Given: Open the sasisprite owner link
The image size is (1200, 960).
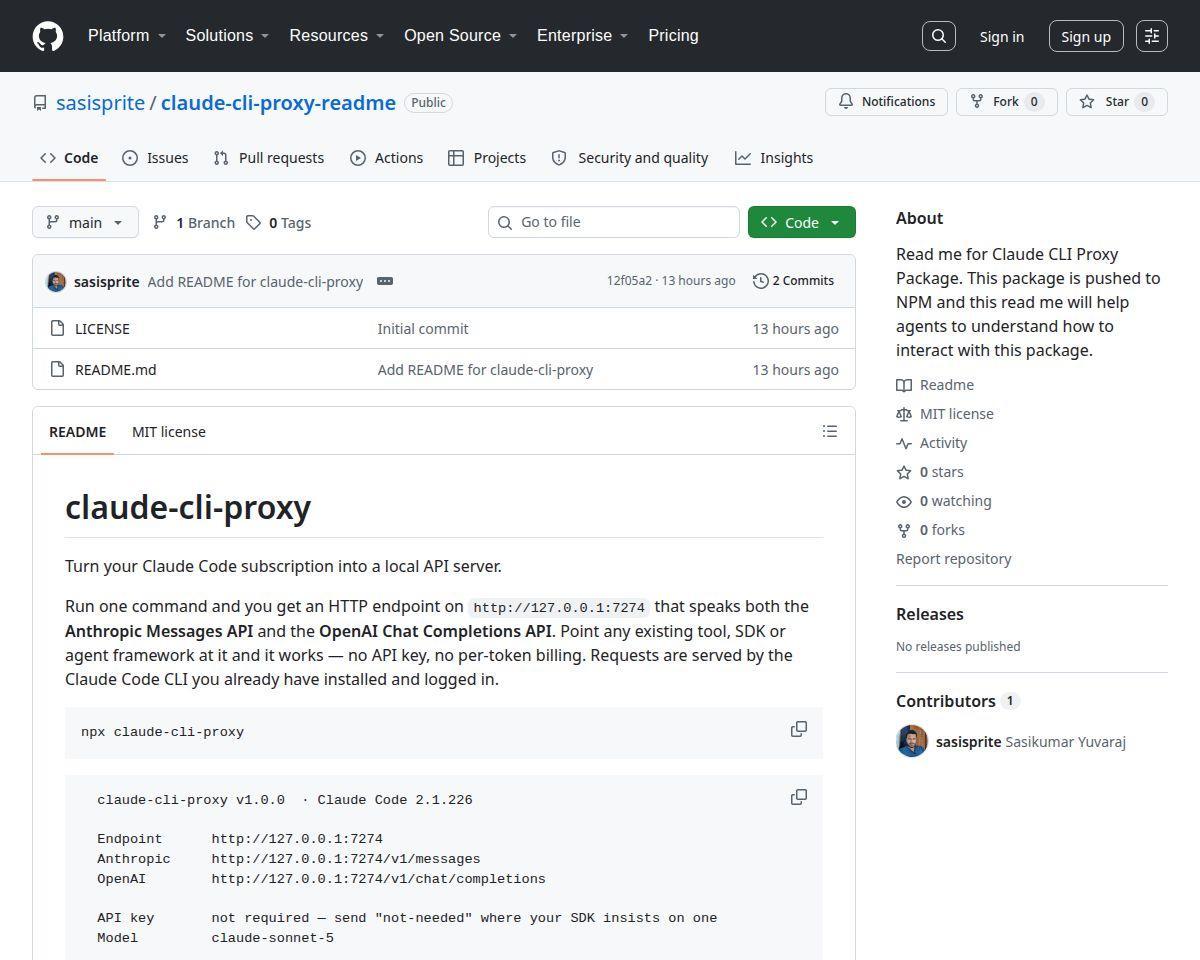Looking at the screenshot, I should click(x=100, y=103).
